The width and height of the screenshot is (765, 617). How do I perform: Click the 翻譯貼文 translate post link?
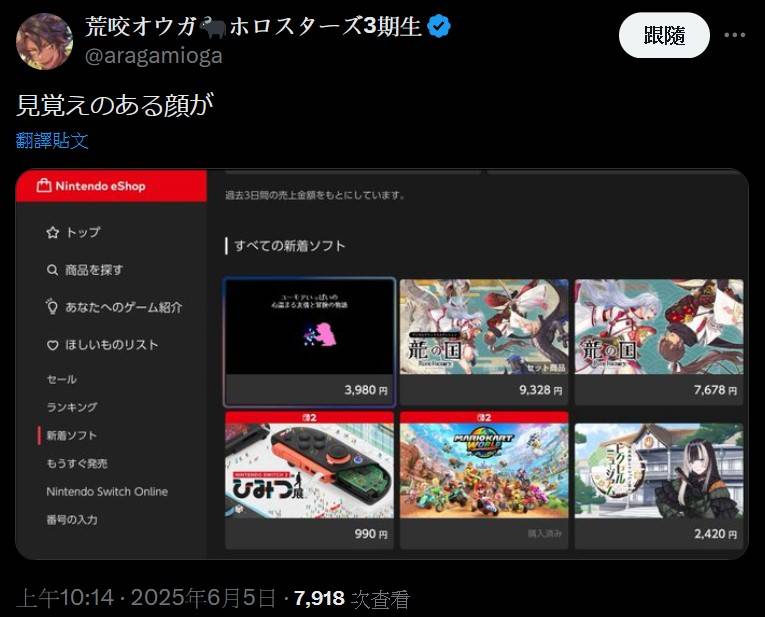[x=52, y=140]
